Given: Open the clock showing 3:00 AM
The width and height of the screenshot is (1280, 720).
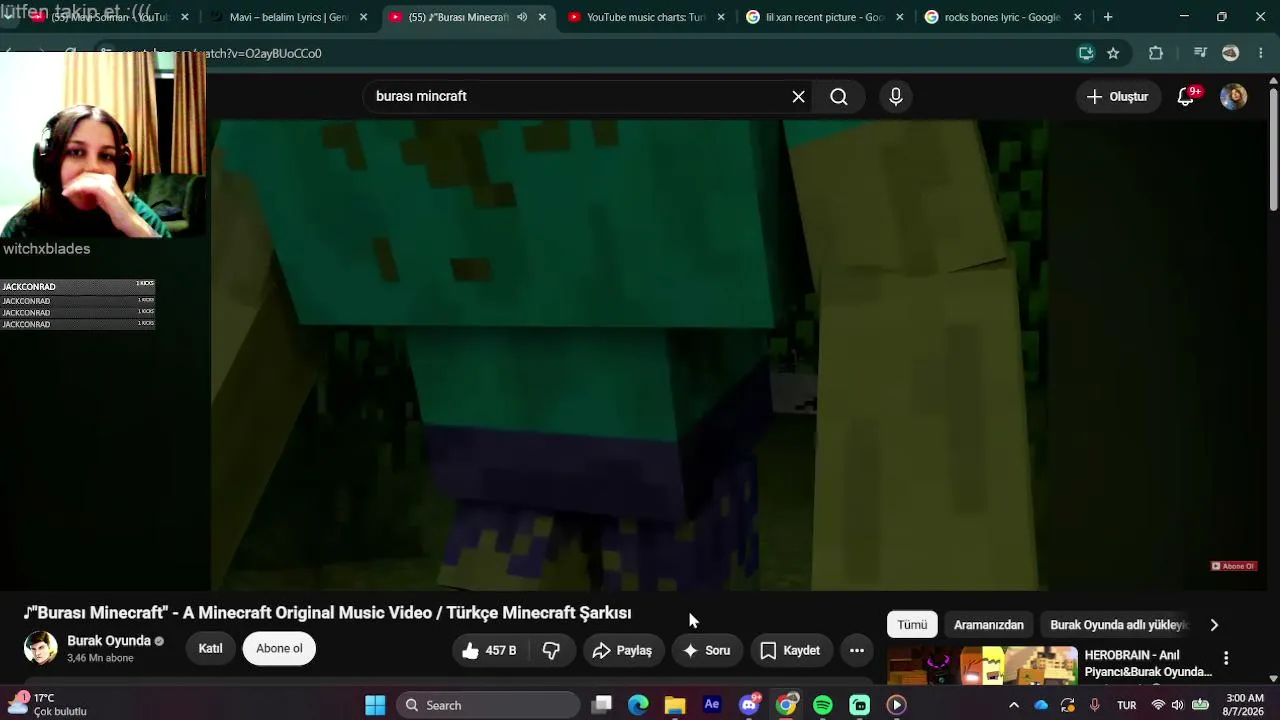Looking at the screenshot, I should tap(1245, 705).
